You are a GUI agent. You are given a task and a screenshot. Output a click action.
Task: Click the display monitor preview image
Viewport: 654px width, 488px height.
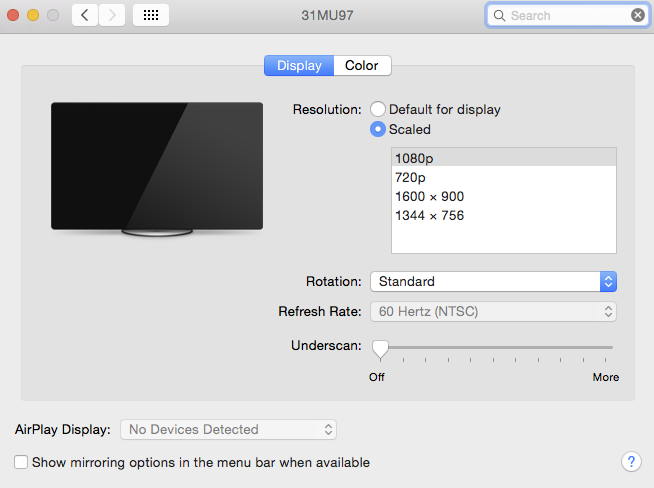tap(157, 169)
